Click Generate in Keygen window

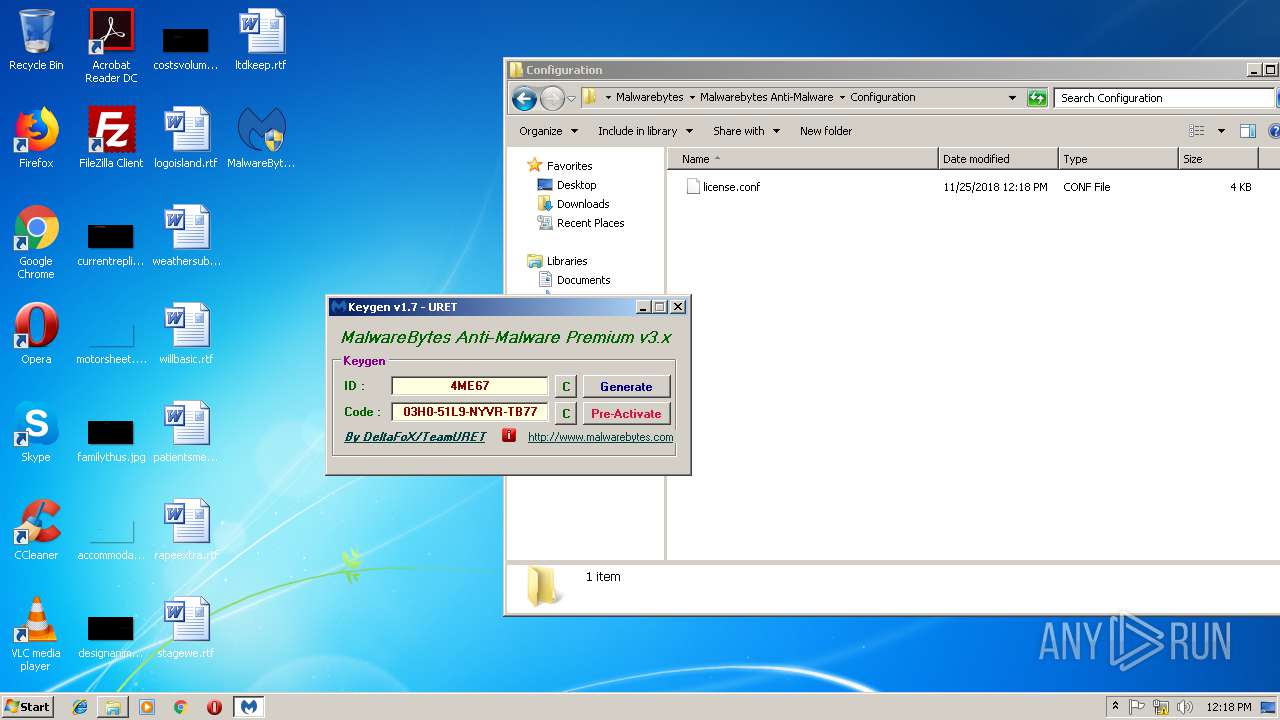(x=626, y=386)
